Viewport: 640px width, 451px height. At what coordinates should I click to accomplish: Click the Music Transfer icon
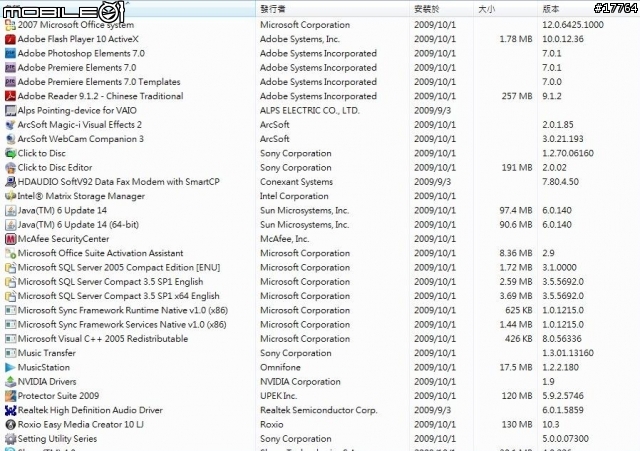tap(10, 353)
